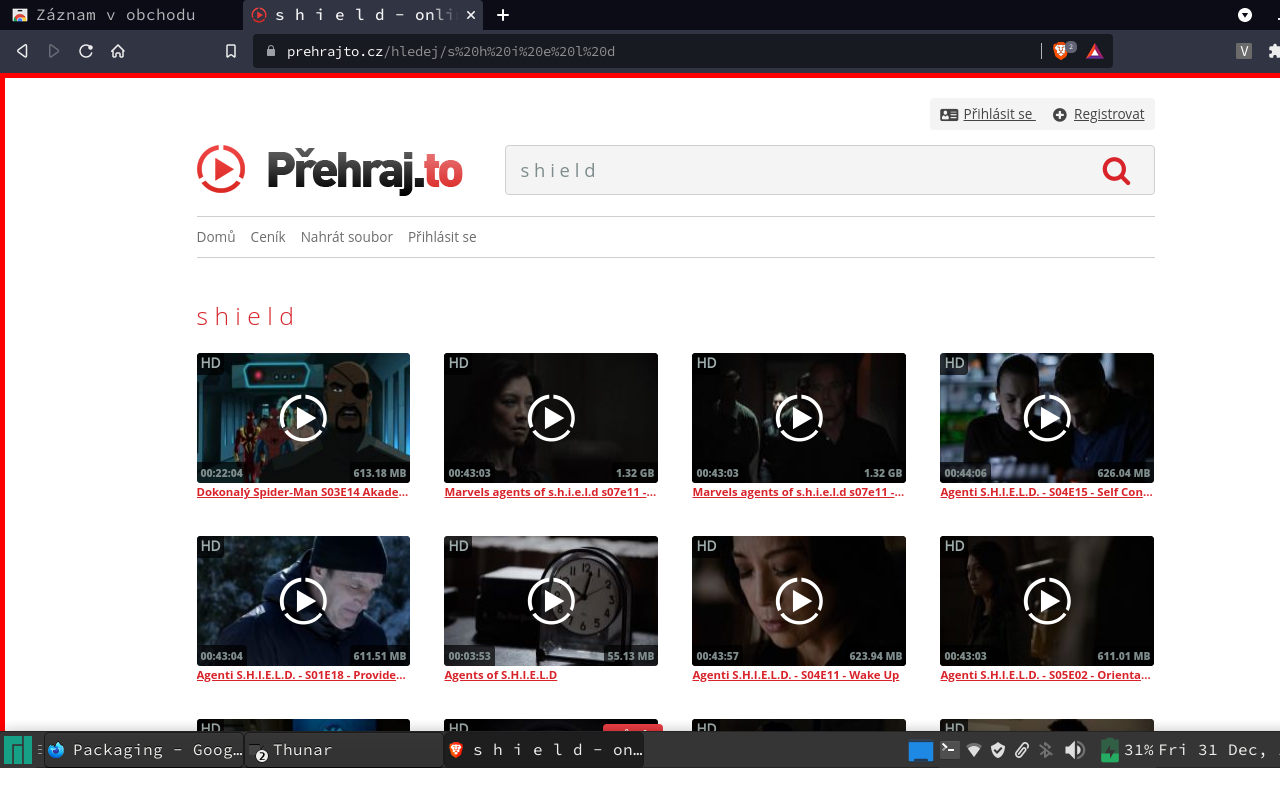This screenshot has width=1280, height=800.
Task: Open 'Přihlásit se' in the navigation menu
Action: point(442,237)
